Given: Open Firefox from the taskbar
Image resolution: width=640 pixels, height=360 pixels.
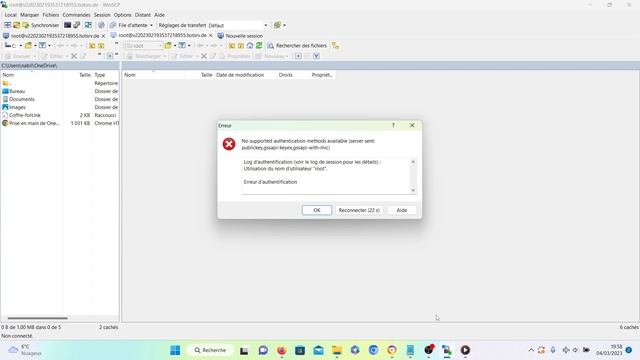Looking at the screenshot, I should (282, 350).
